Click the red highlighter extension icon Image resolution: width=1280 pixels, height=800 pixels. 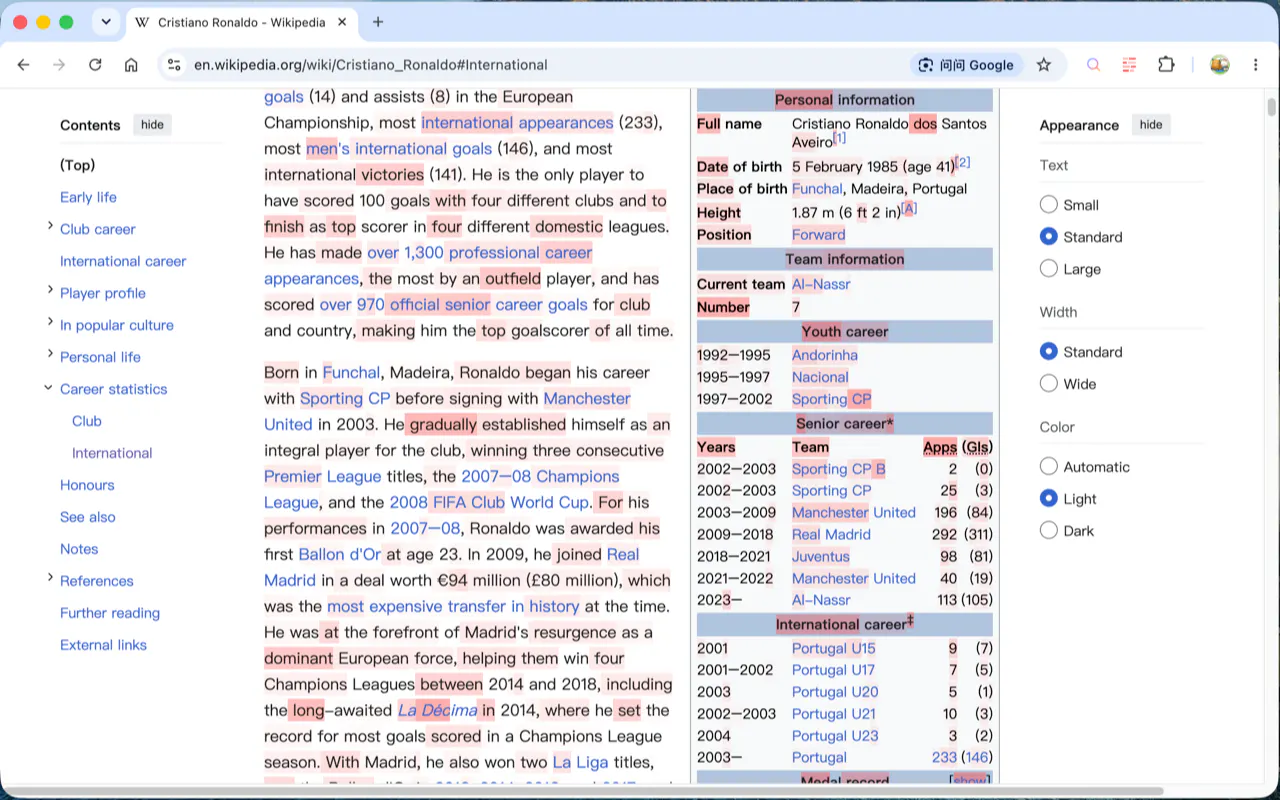click(x=1129, y=65)
